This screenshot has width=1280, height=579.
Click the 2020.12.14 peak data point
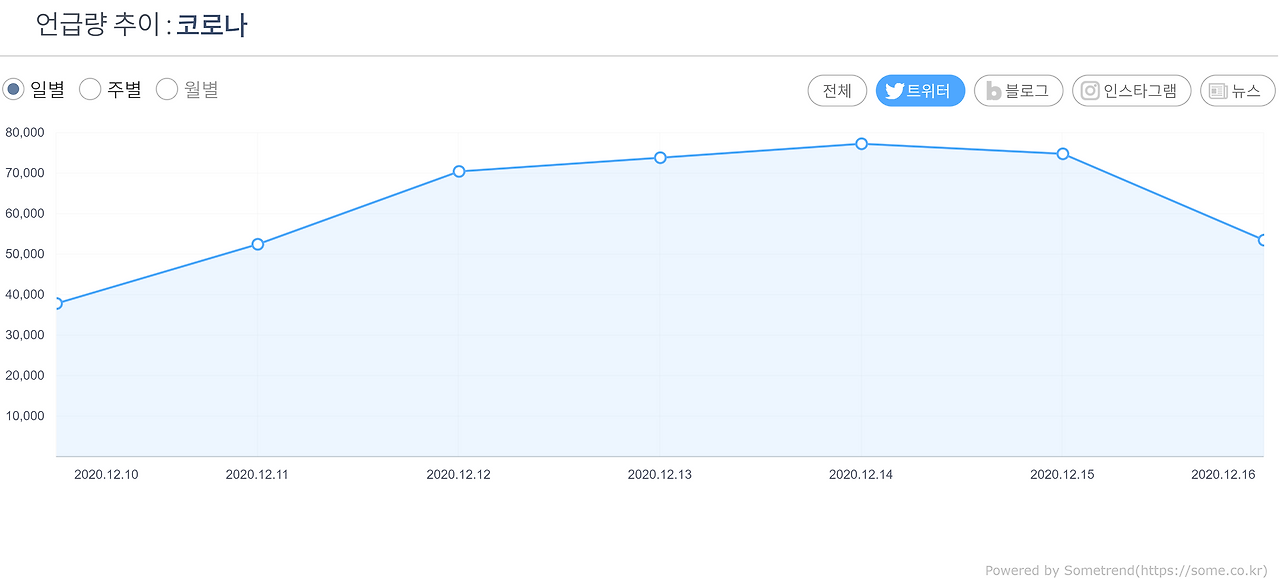[861, 144]
